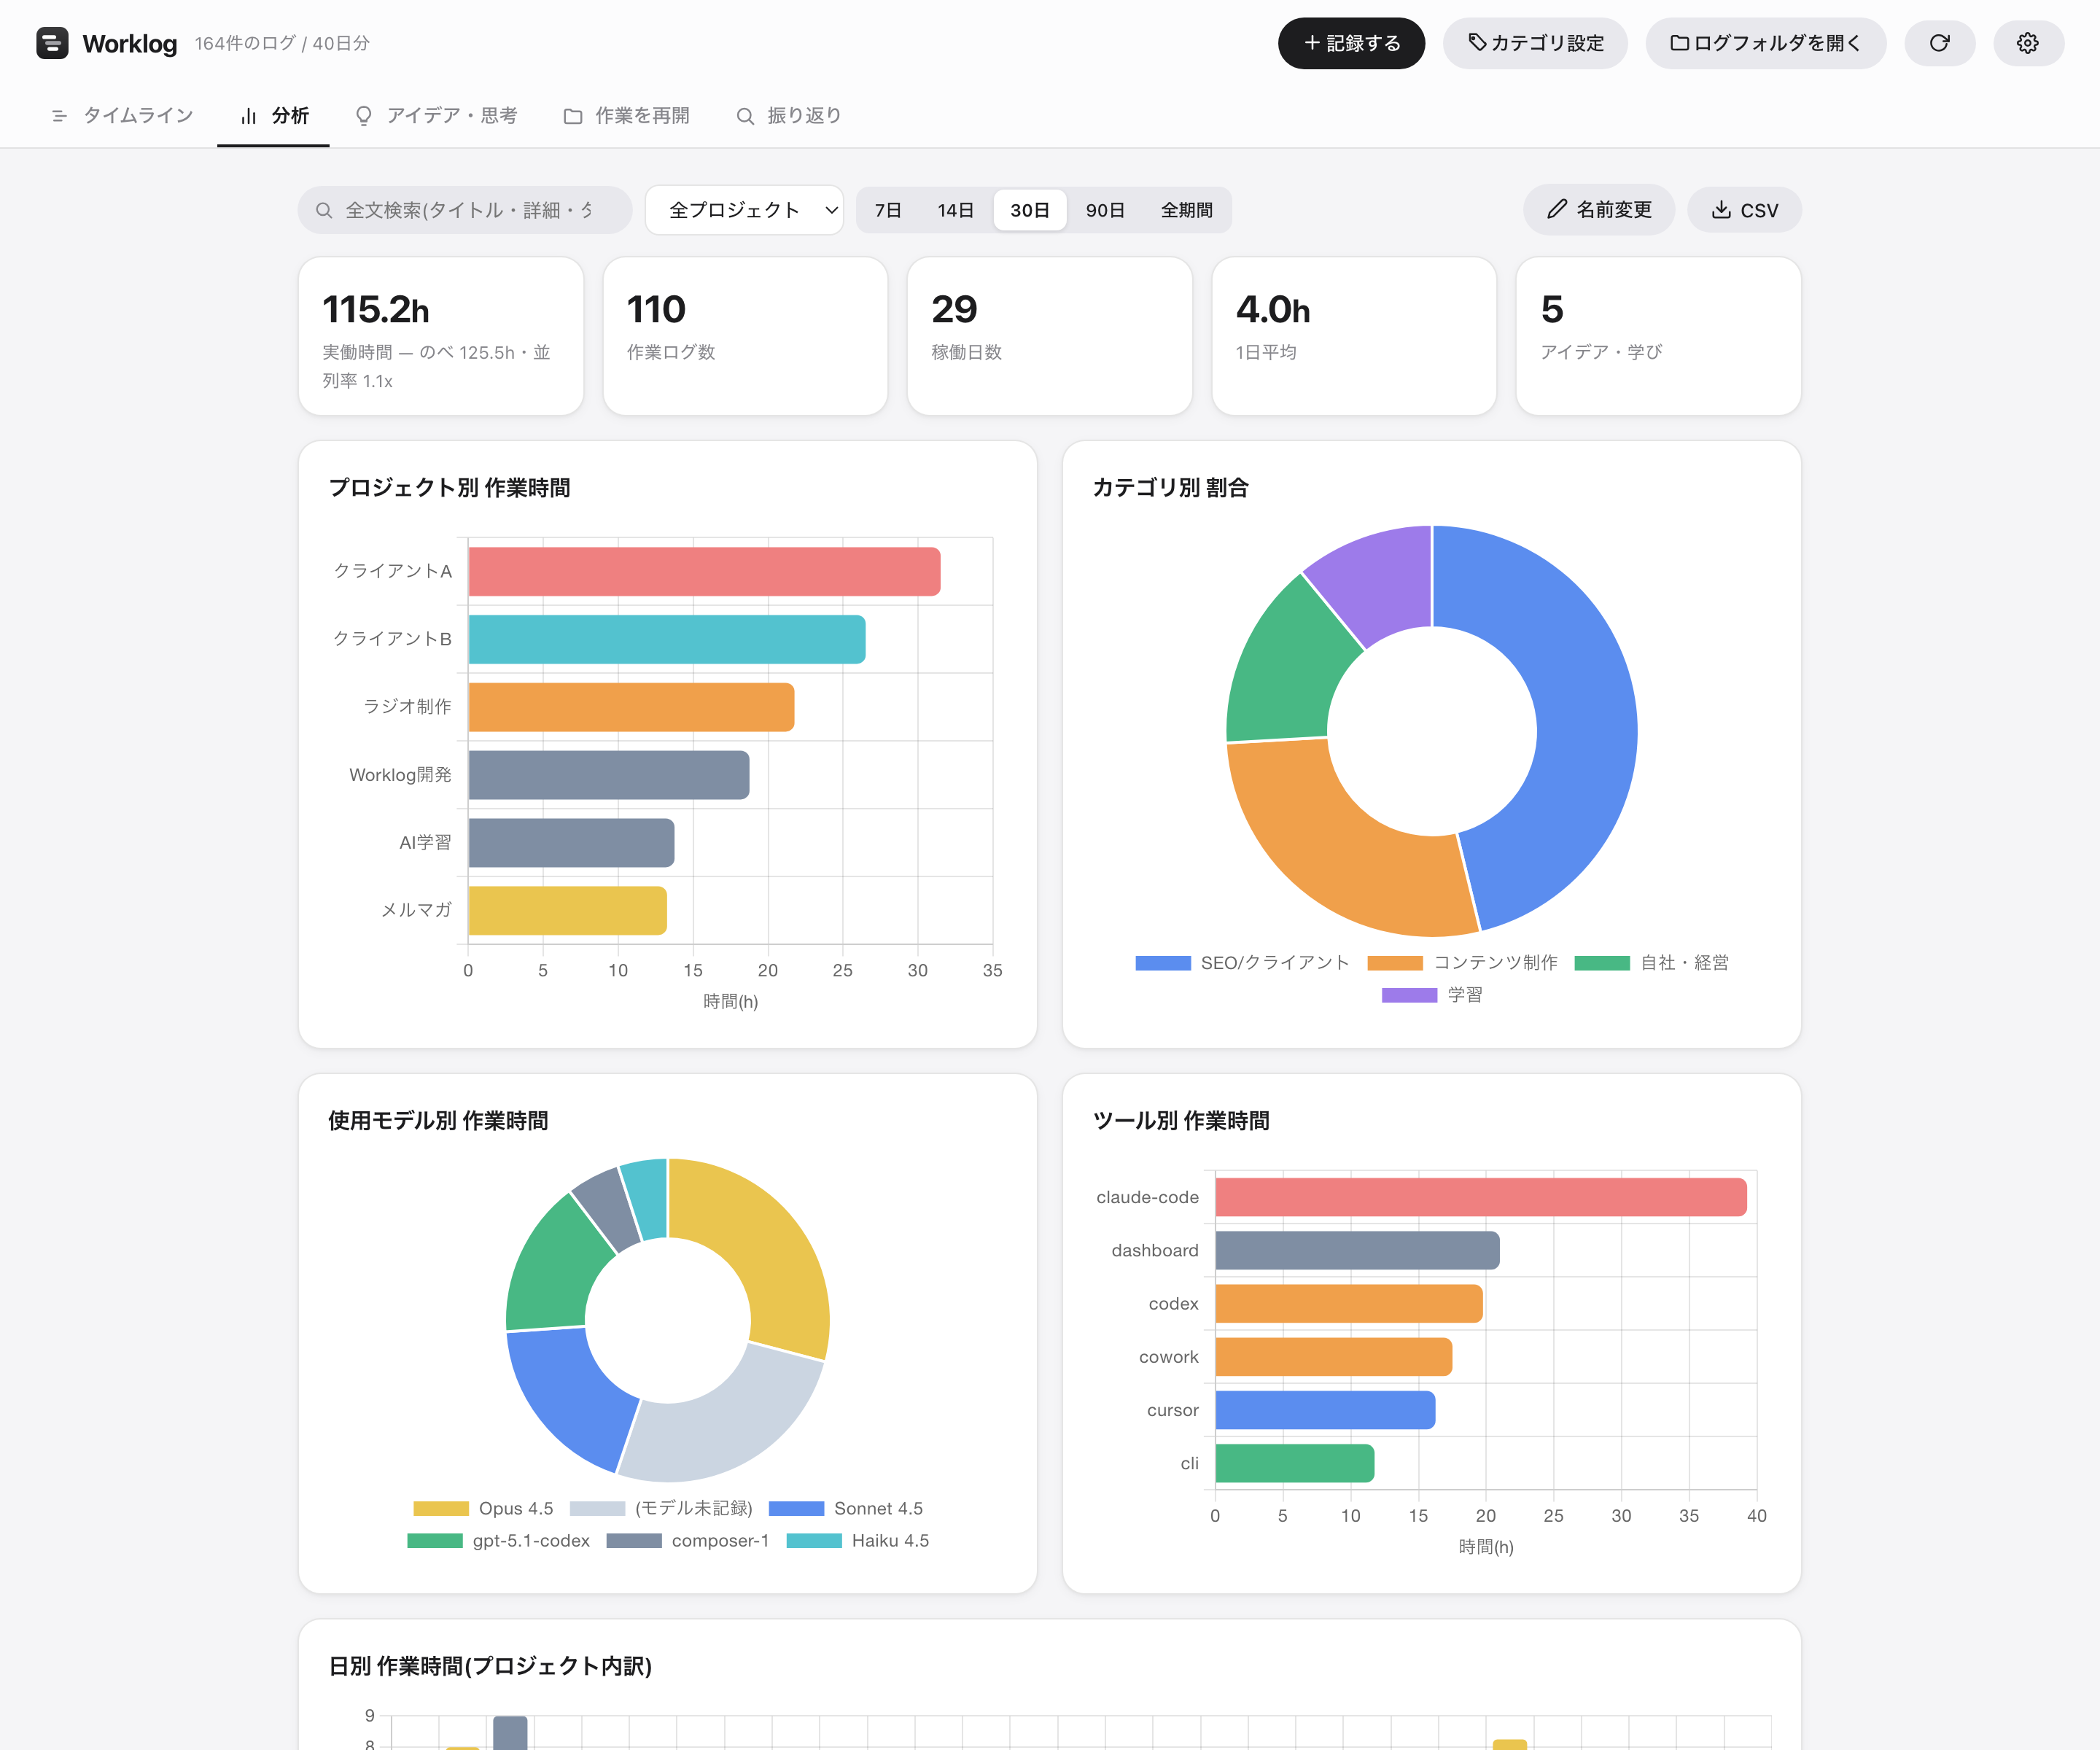Viewport: 2100px width, 1750px height.
Task: Click the tag icon on カテゴリ設定
Action: pyautogui.click(x=1477, y=42)
